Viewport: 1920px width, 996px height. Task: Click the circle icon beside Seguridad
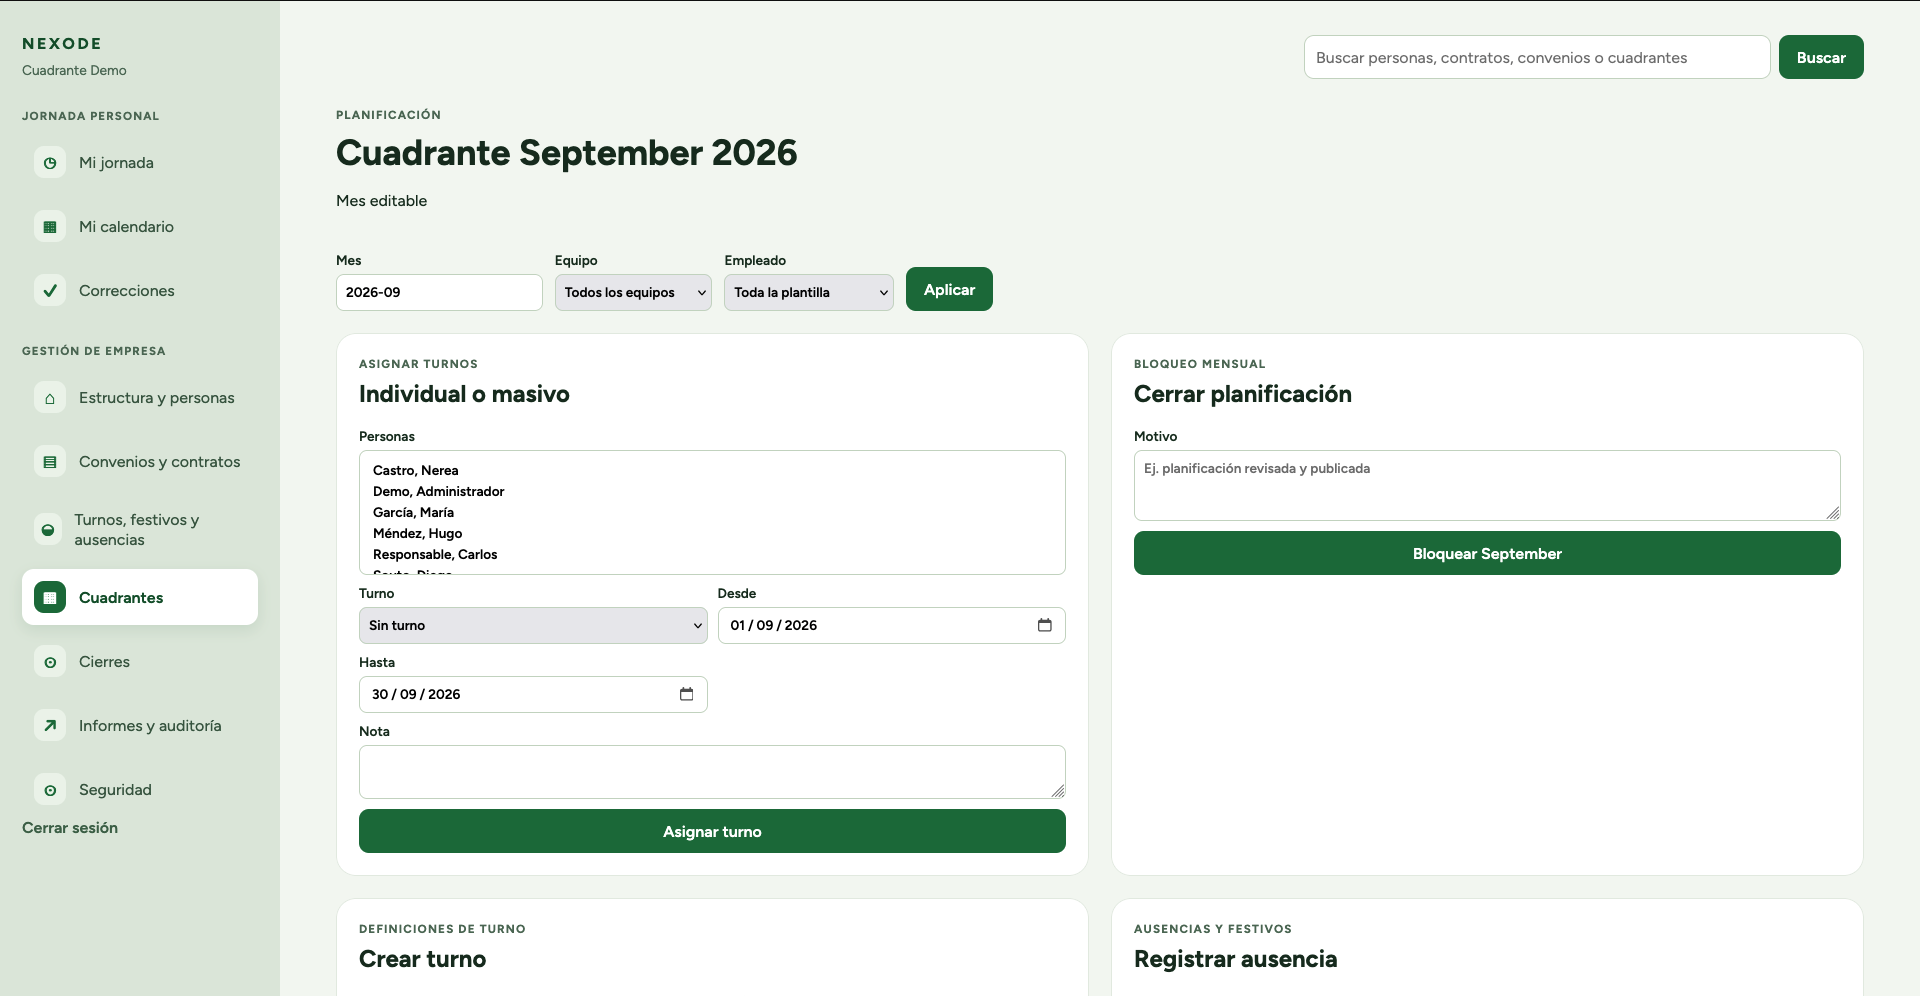(x=50, y=790)
